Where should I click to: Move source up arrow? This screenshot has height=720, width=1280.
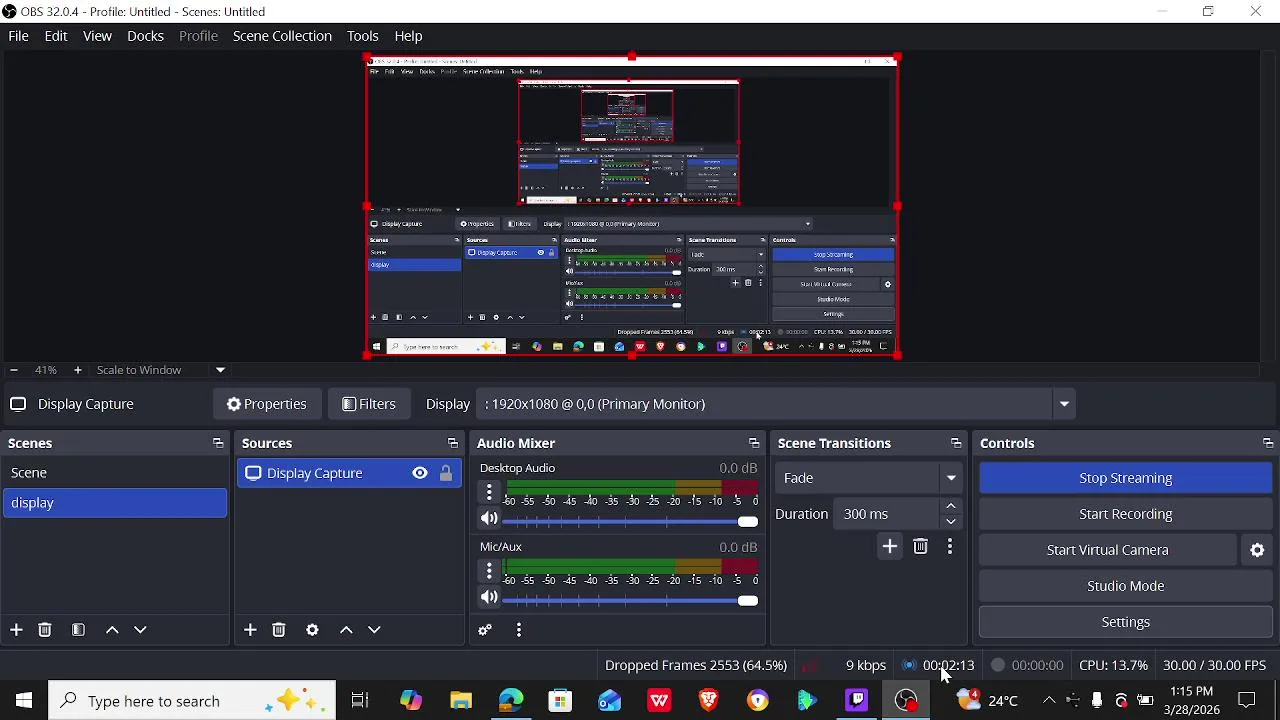click(346, 630)
